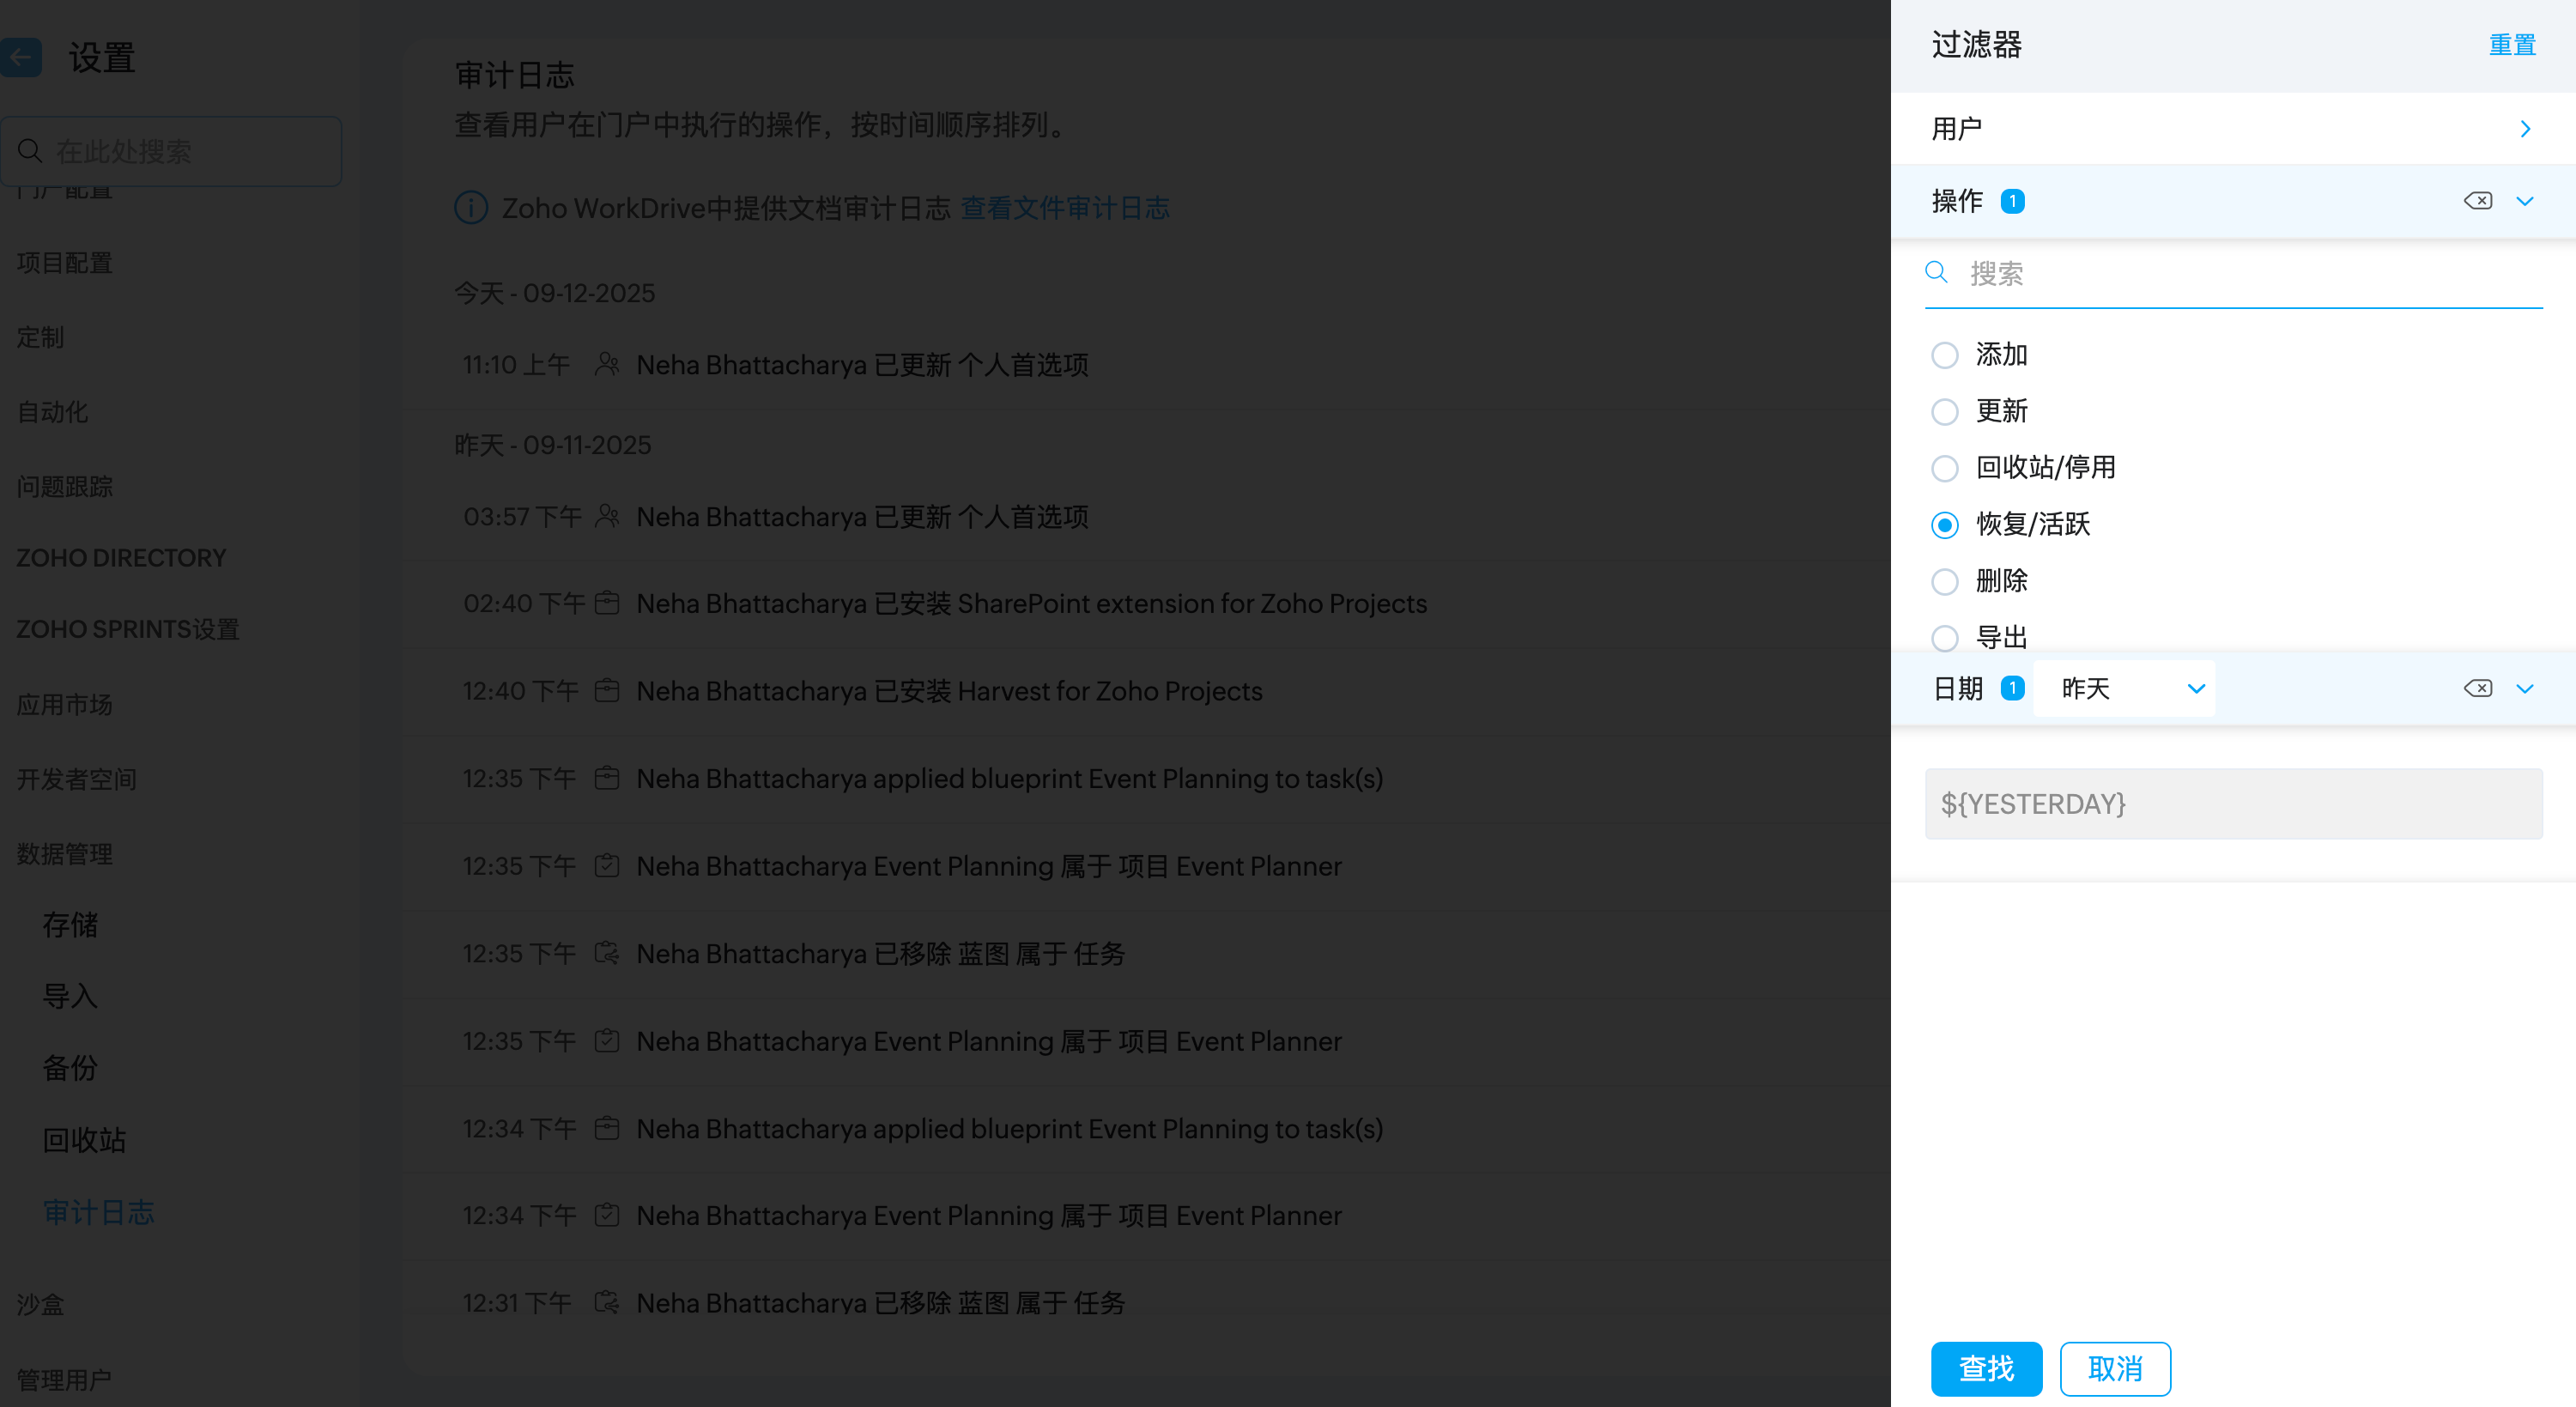The width and height of the screenshot is (2576, 1407).
Task: Click the 重置 link in the filter header
Action: [x=2511, y=45]
